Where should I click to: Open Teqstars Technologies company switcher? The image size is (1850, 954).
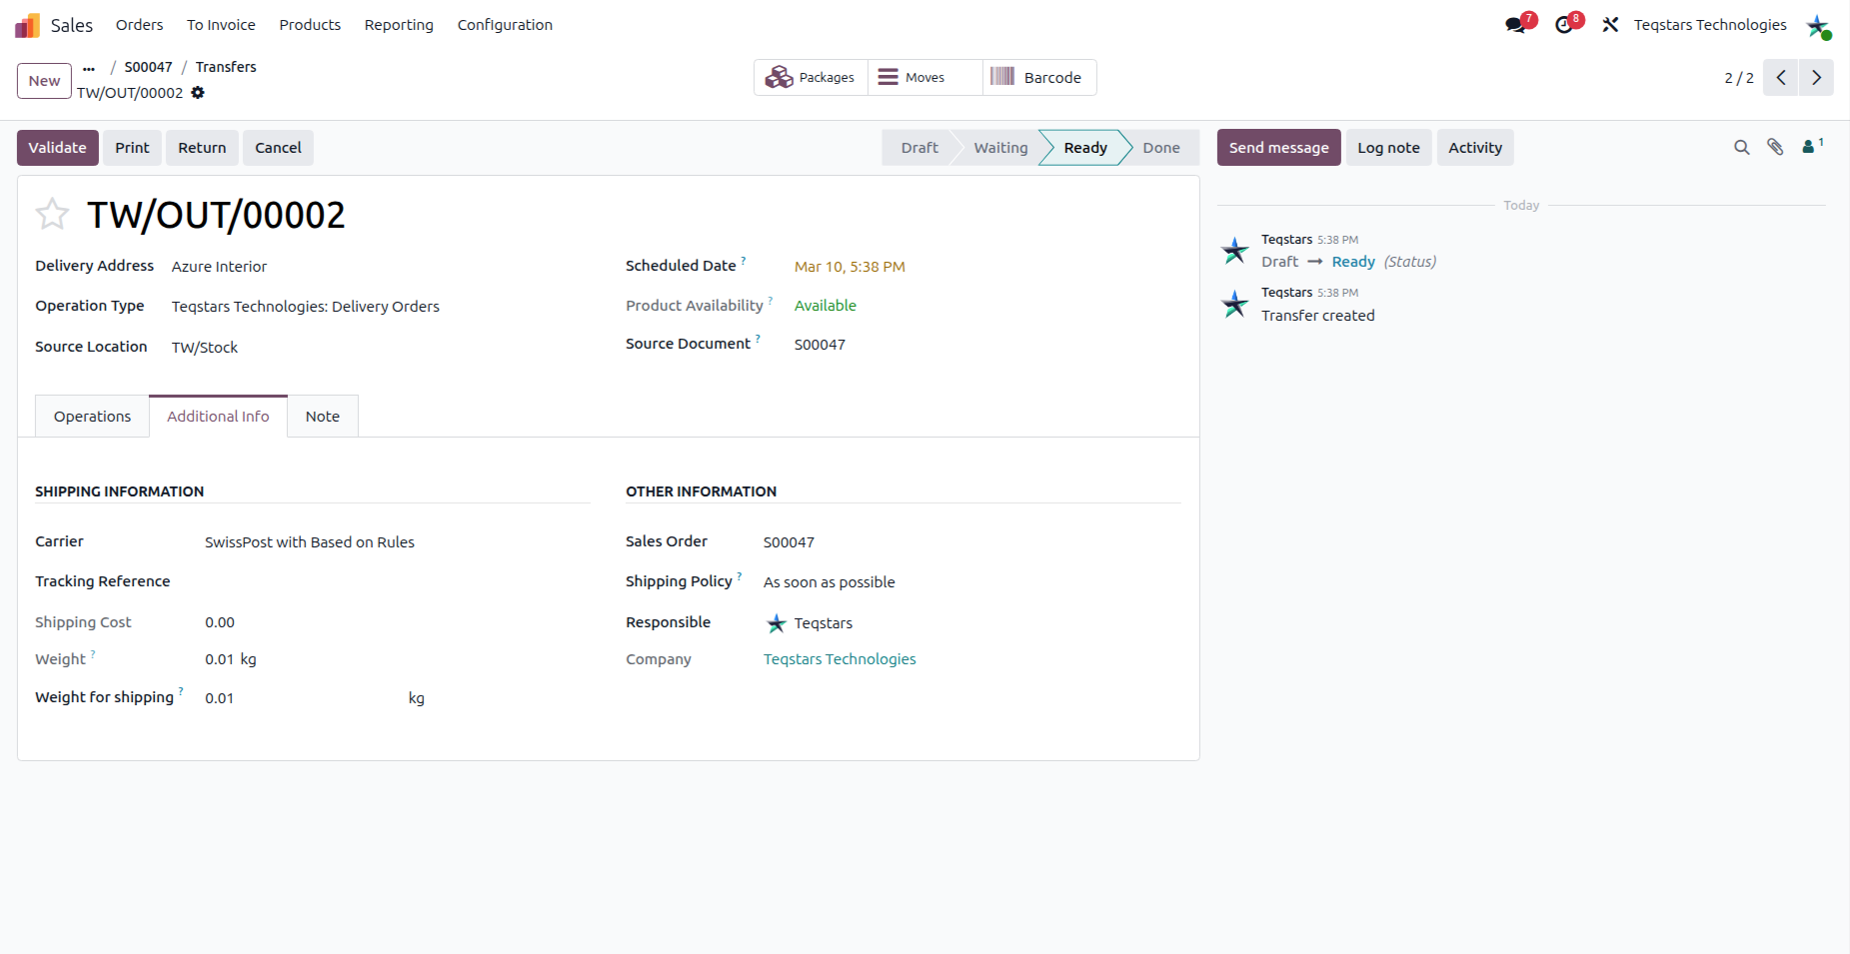click(1710, 25)
